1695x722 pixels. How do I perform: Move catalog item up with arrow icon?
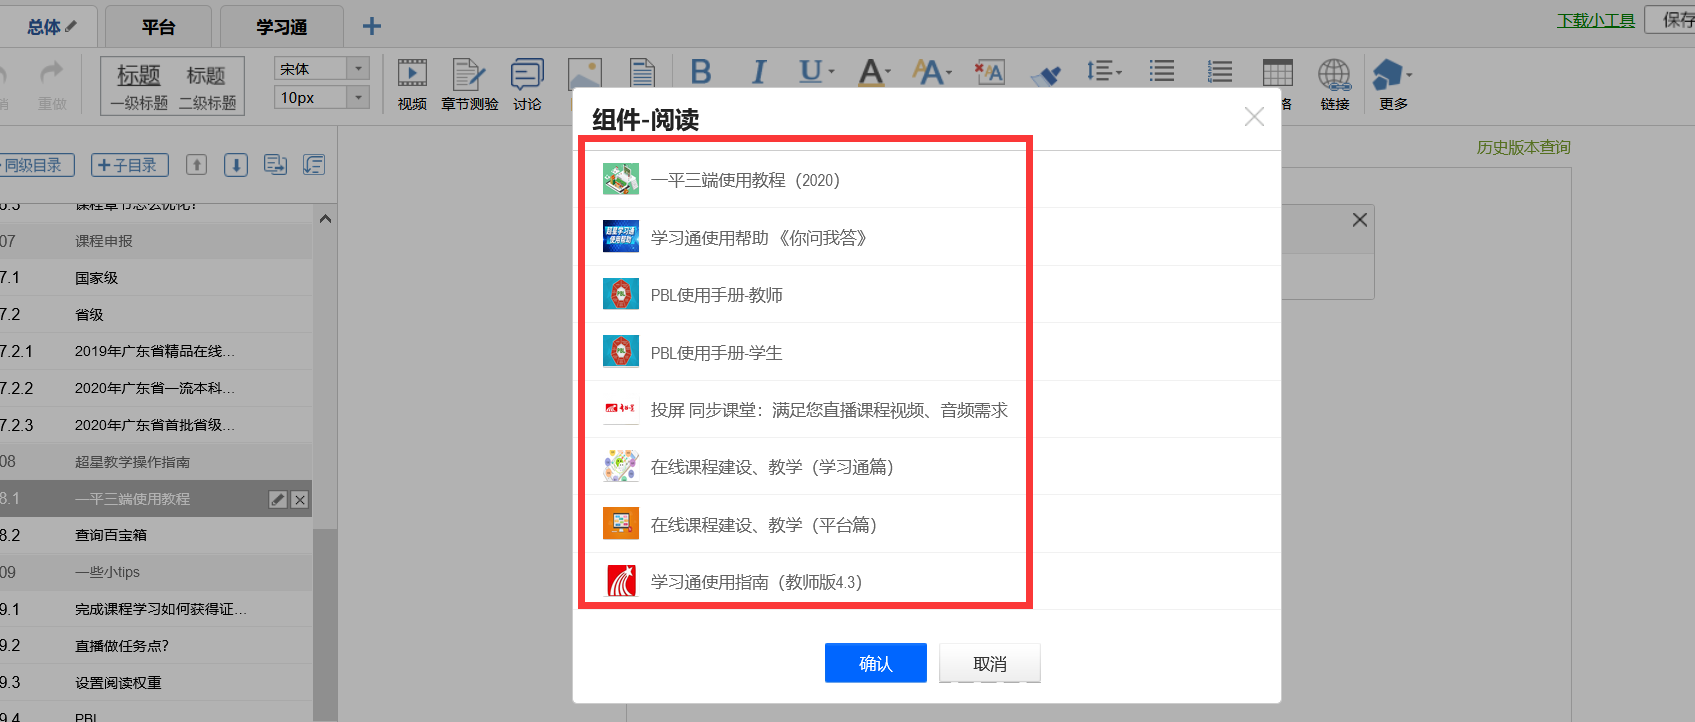tap(197, 165)
